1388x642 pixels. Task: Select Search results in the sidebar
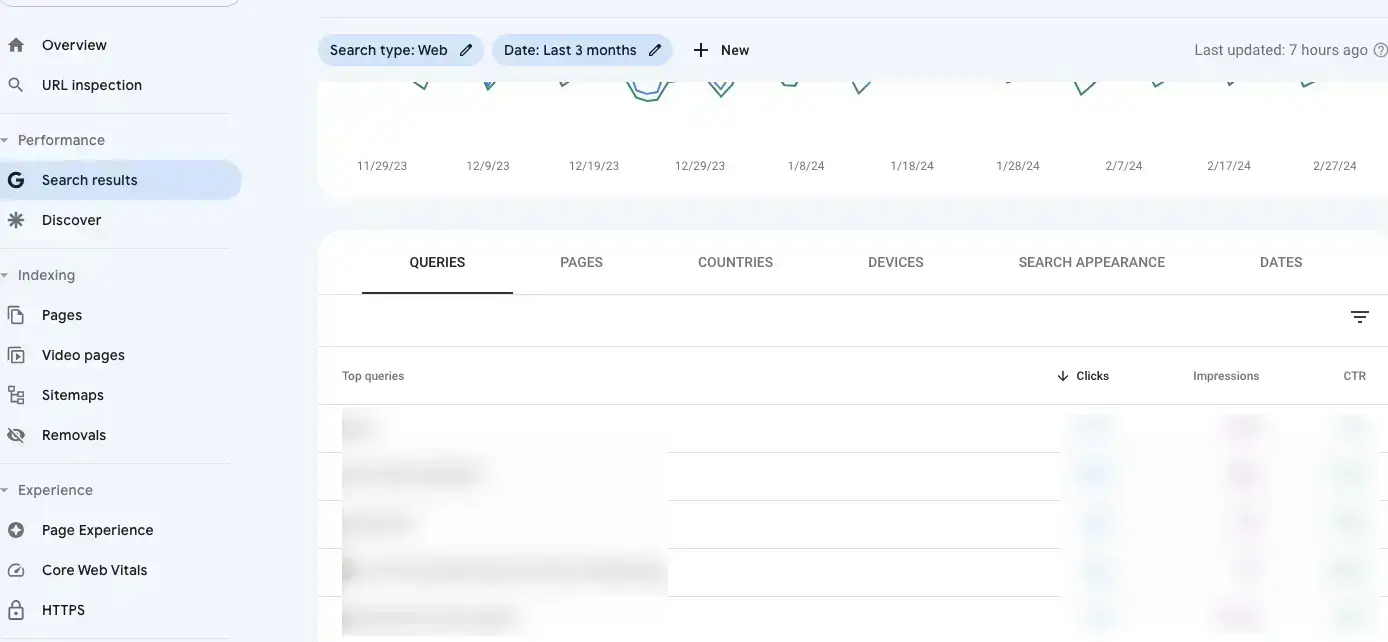pyautogui.click(x=120, y=180)
